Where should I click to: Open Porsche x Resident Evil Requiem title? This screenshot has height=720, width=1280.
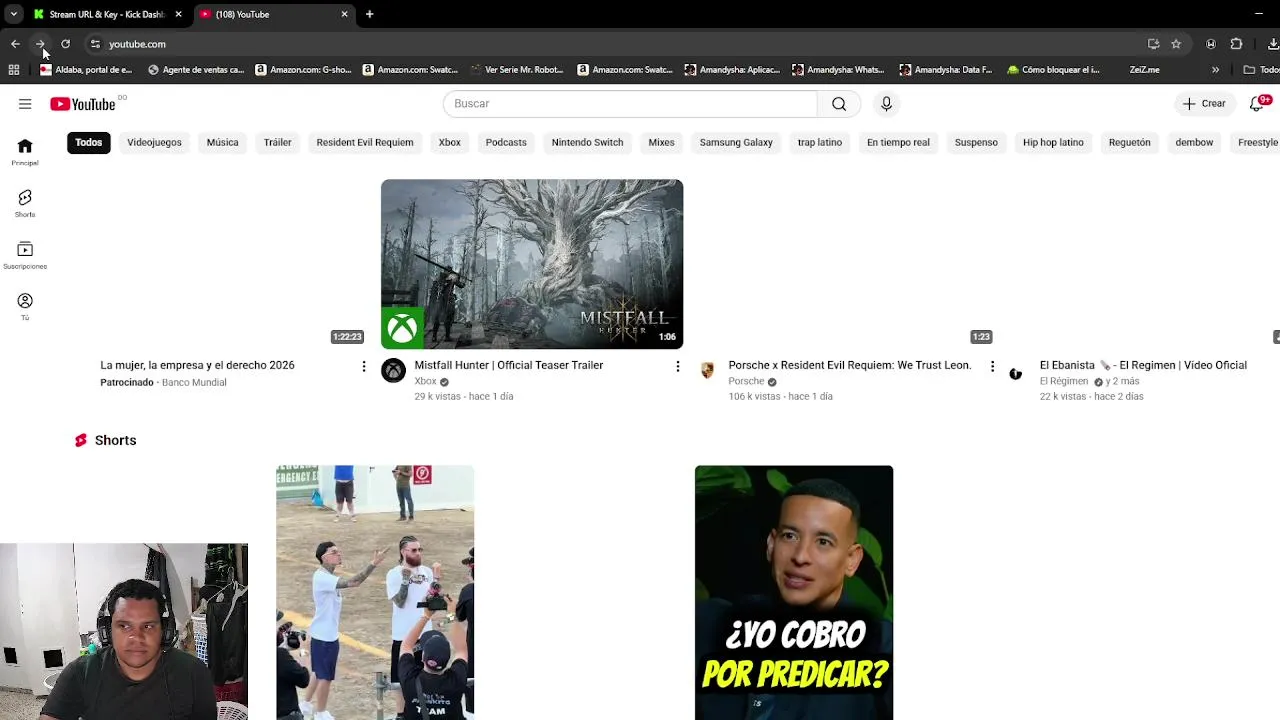[x=850, y=365]
